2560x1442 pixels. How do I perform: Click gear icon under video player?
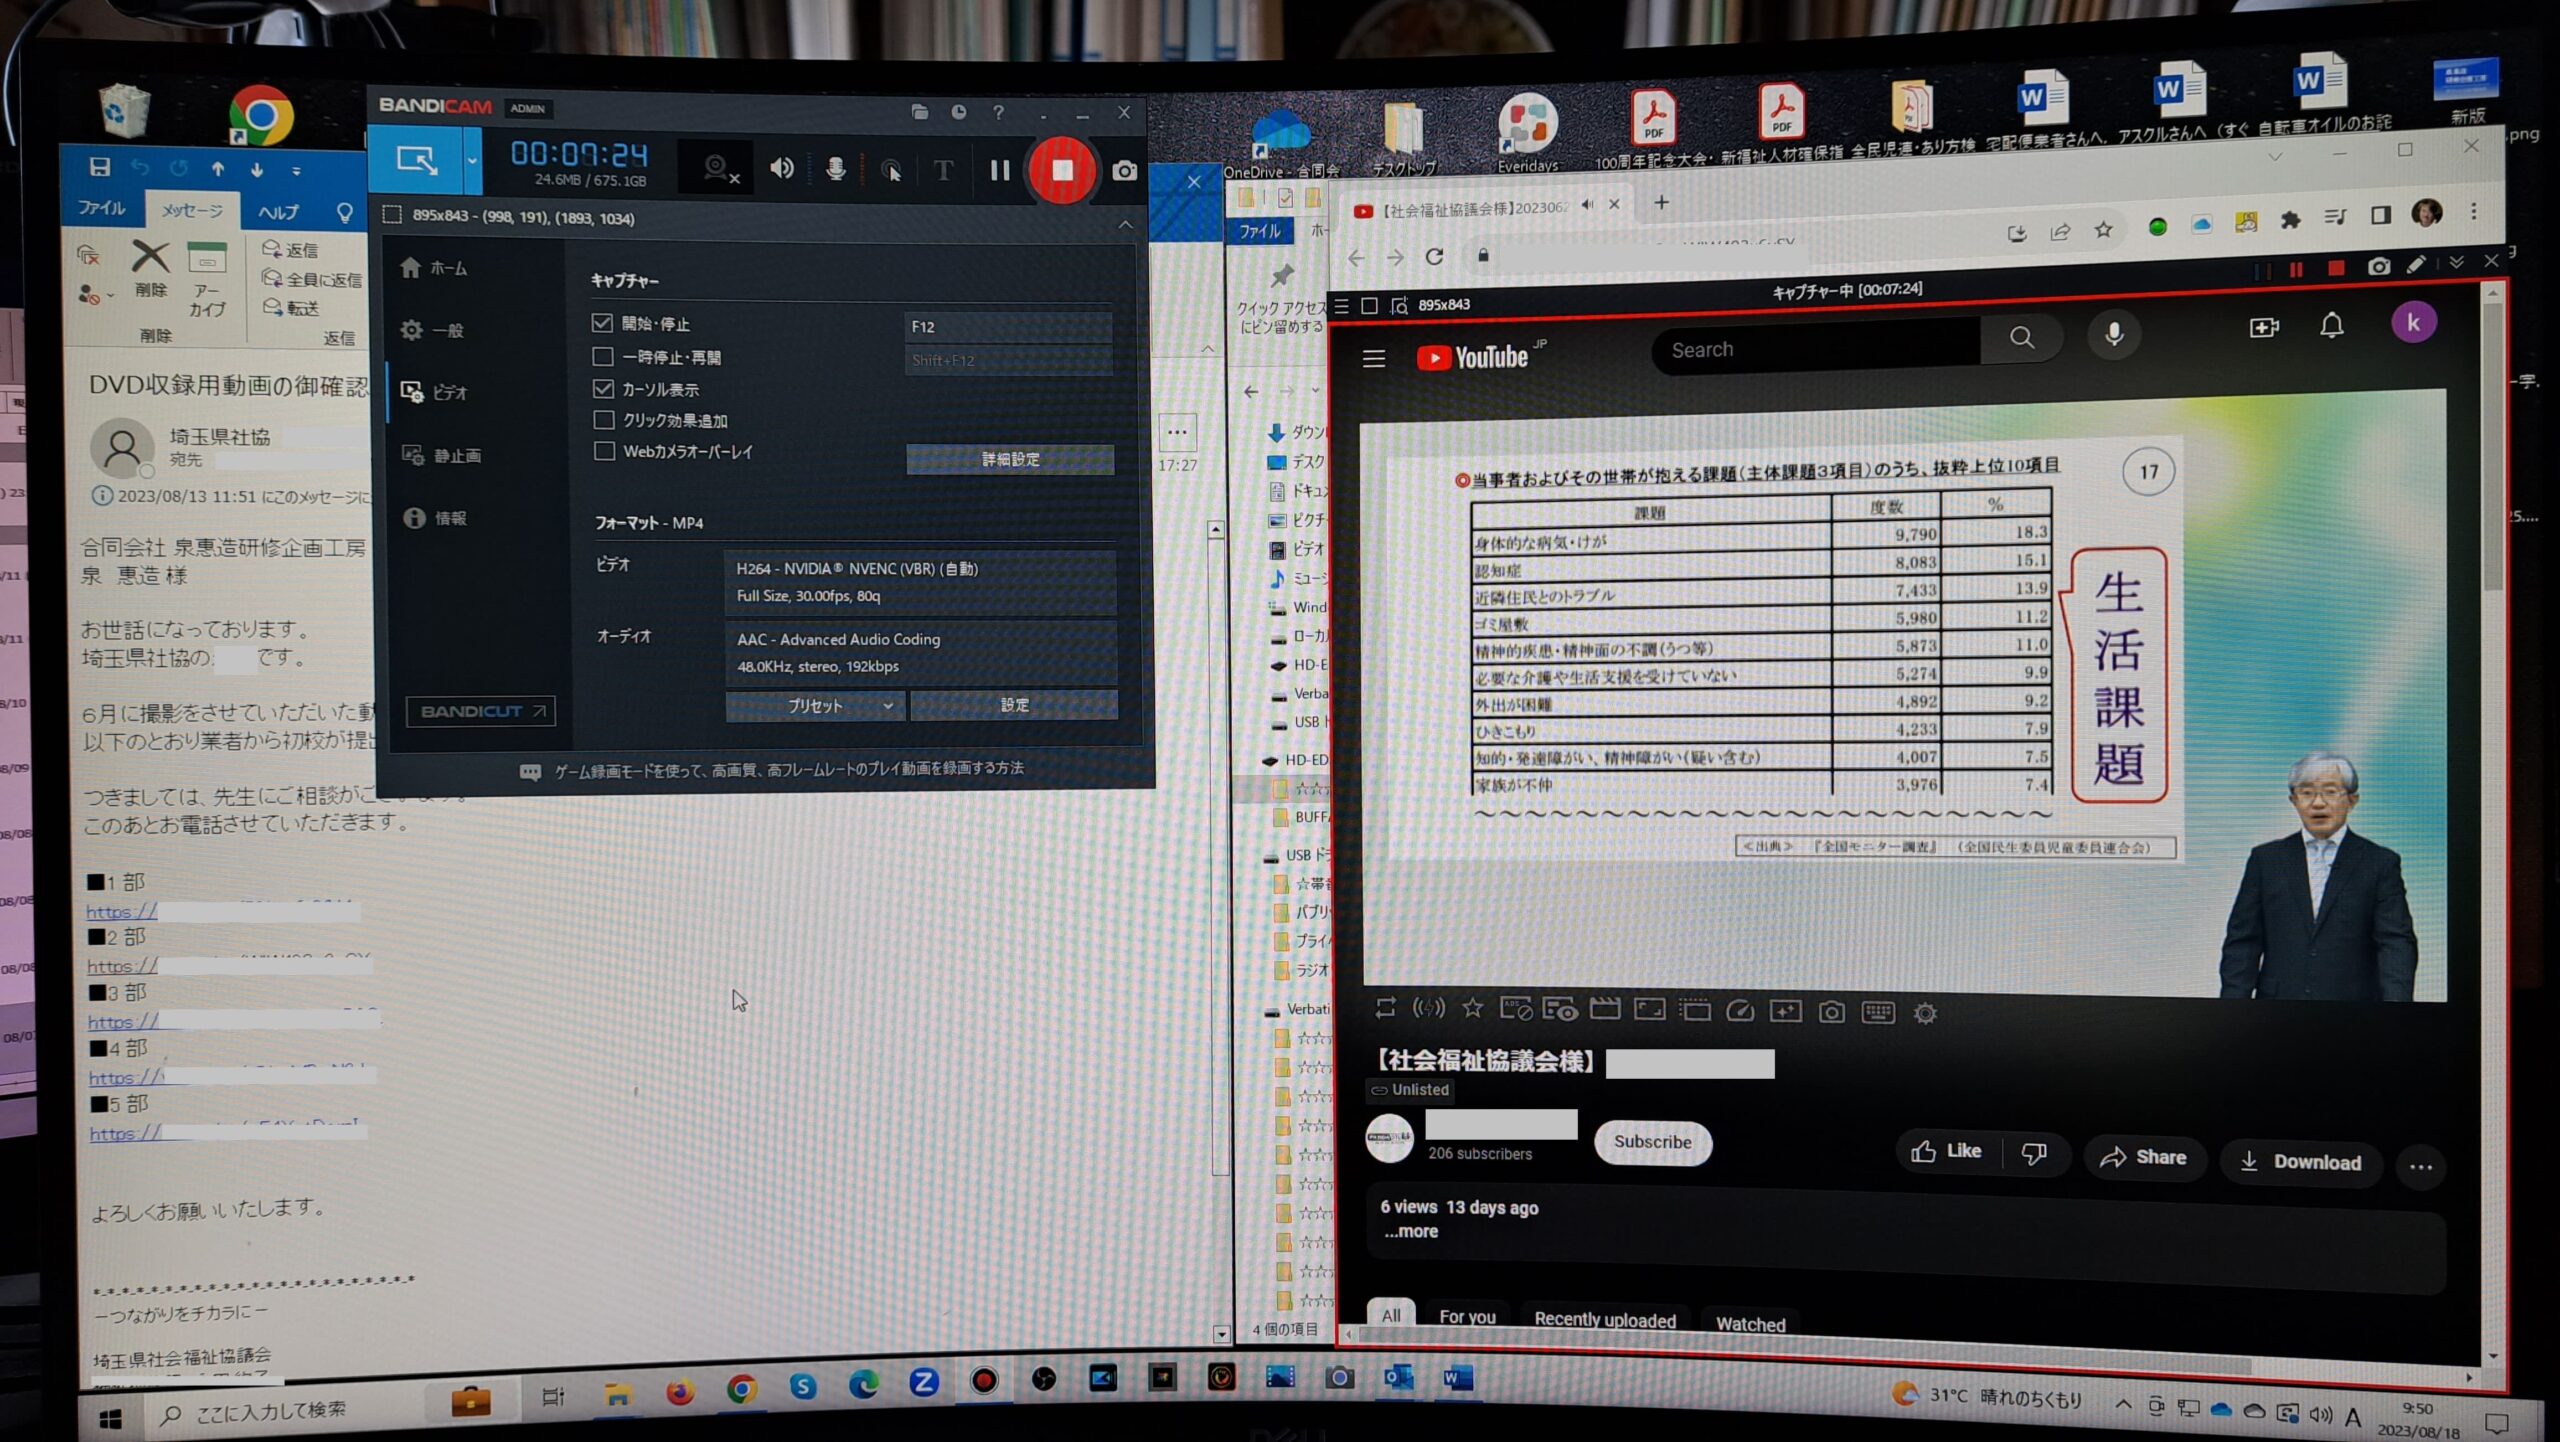tap(1925, 1013)
